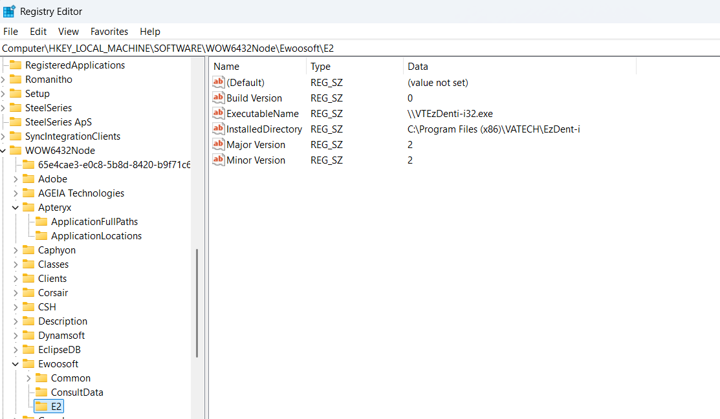Screen dimensions: 720x419
Task: Select the SteelSeries key label
Action: click(48, 108)
